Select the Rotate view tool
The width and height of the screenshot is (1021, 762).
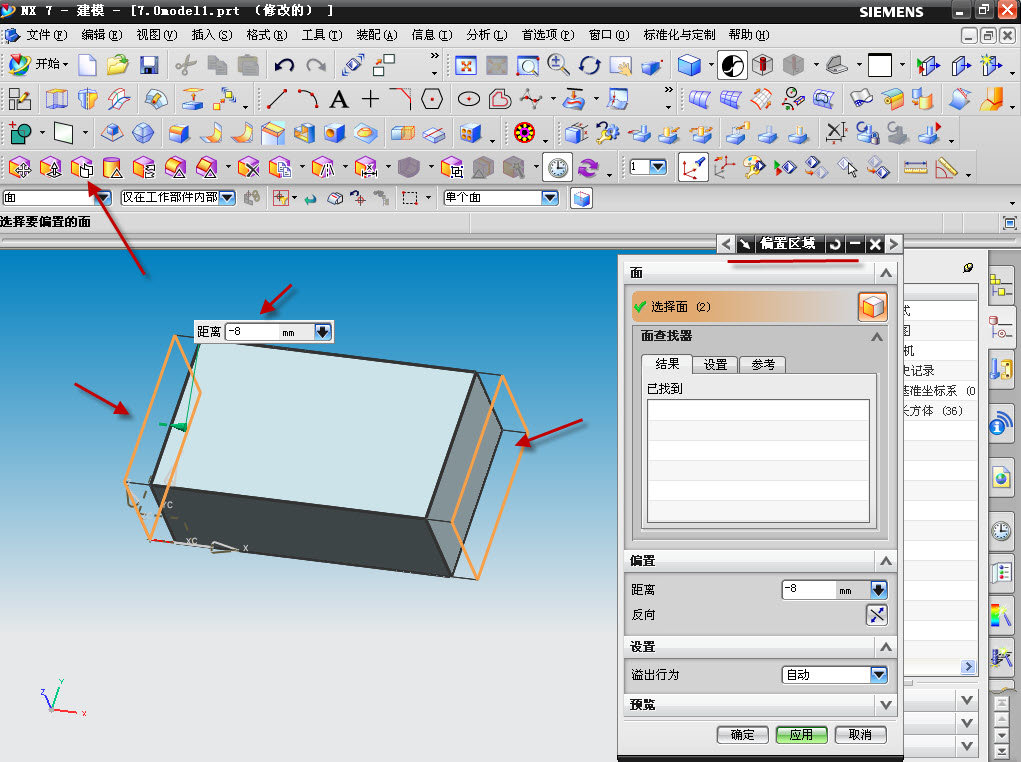click(x=590, y=65)
